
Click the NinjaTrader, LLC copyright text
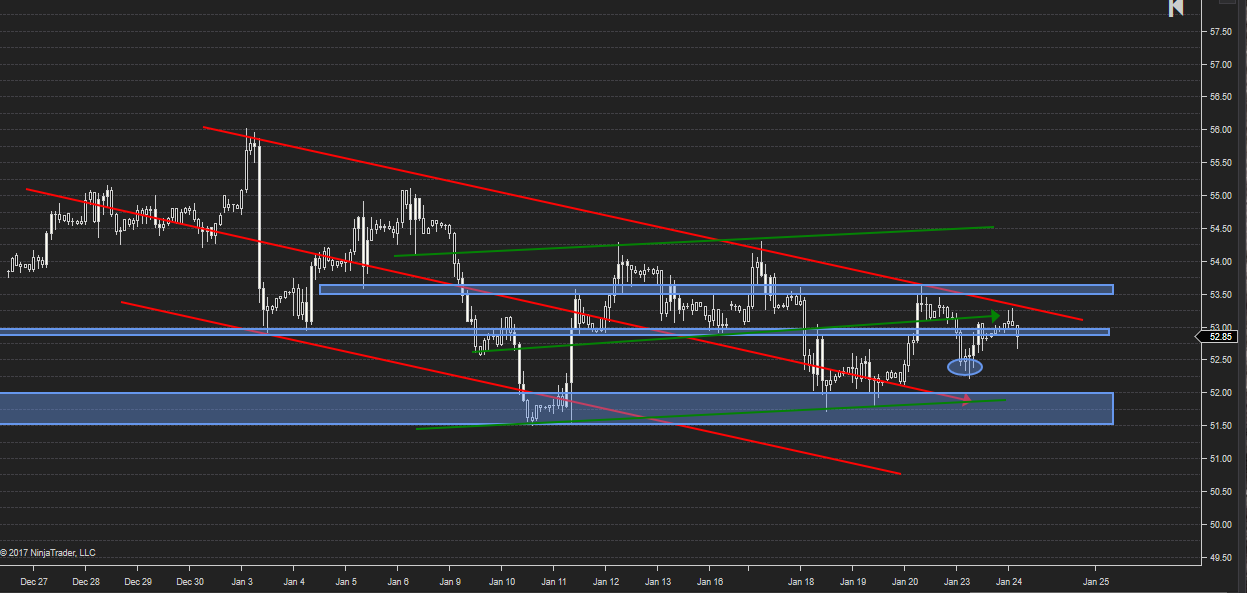click(48, 552)
